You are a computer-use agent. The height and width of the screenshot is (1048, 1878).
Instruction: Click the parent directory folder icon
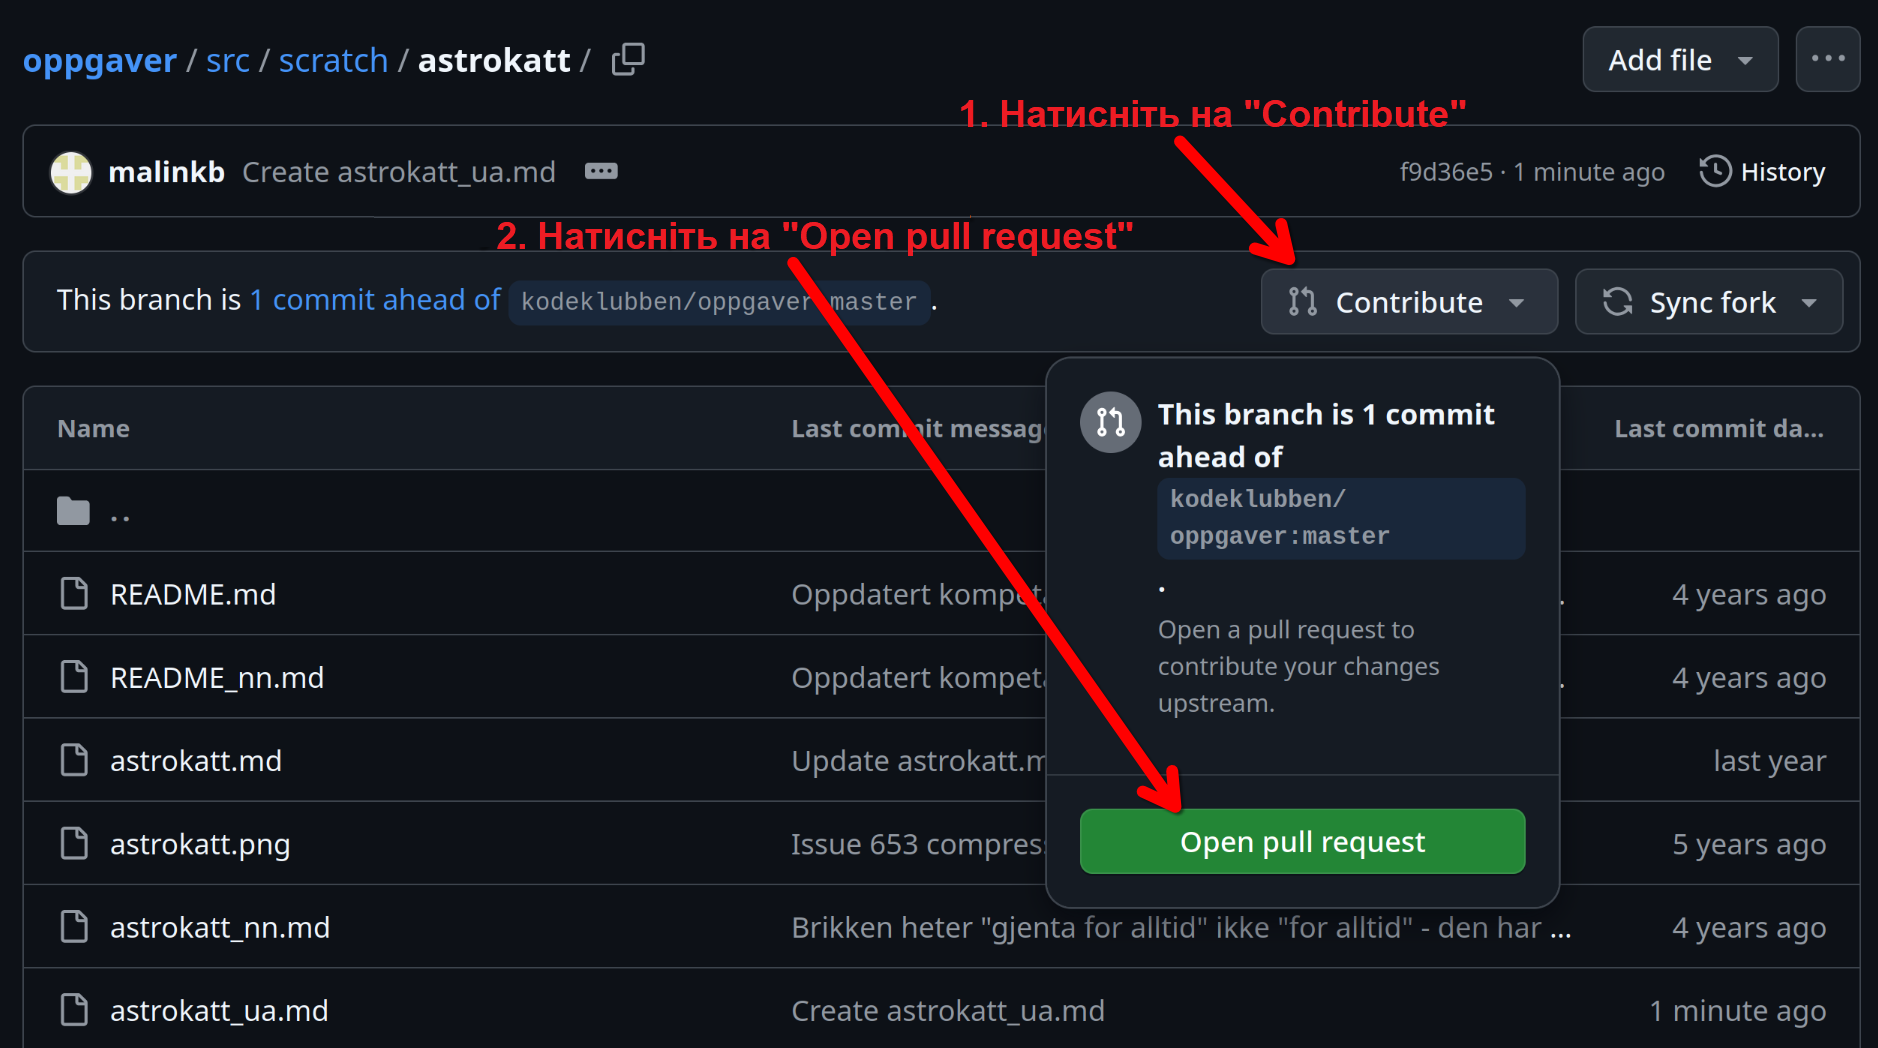click(73, 512)
